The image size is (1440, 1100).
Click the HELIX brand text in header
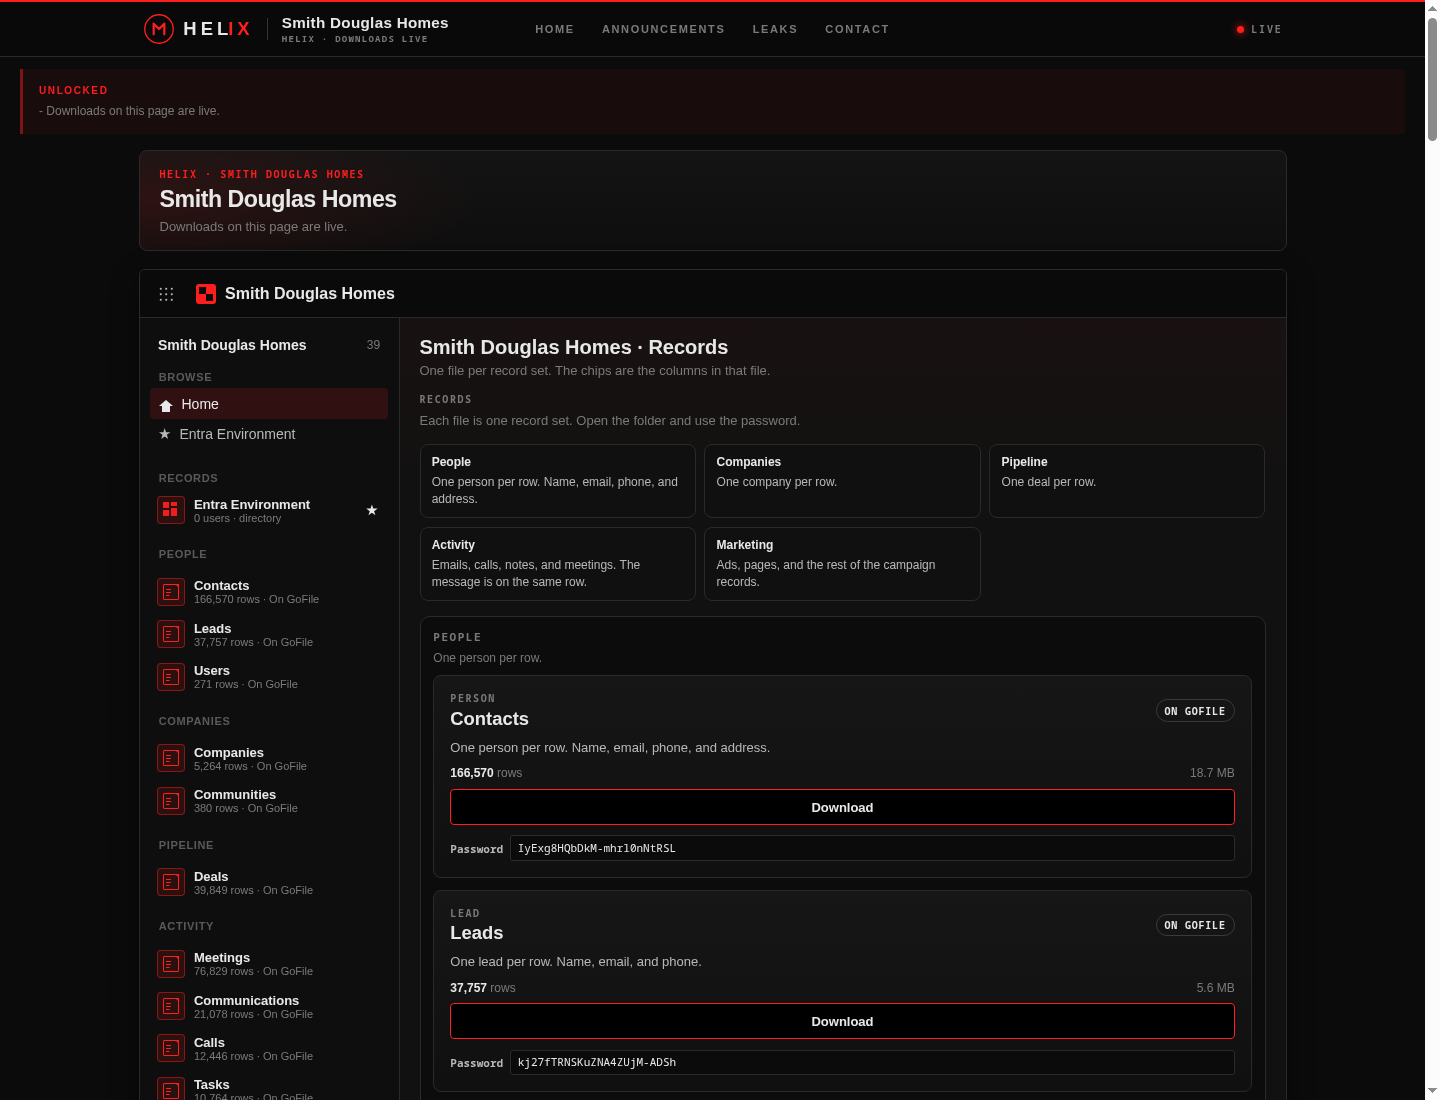point(217,29)
